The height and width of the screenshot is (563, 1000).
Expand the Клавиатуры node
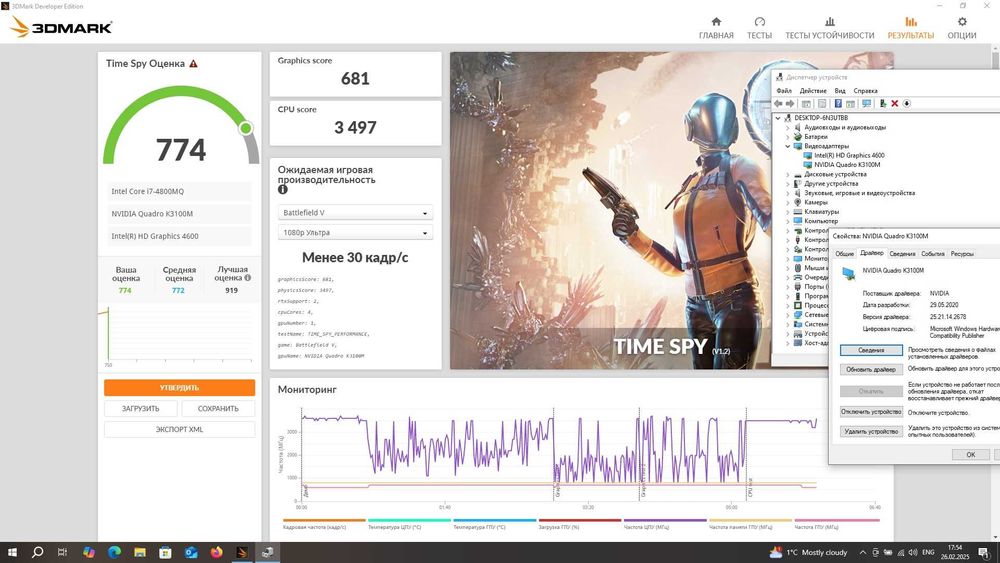(788, 212)
